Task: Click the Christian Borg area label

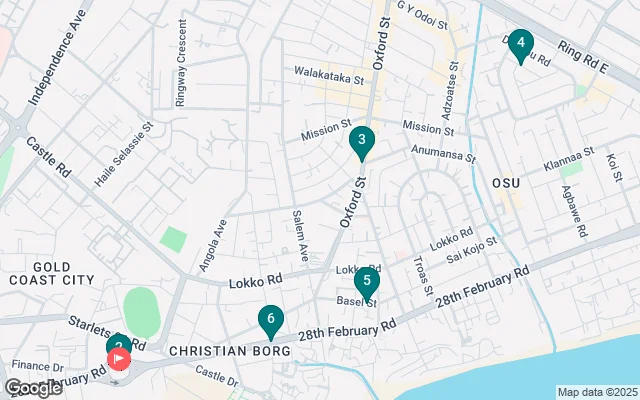Action: click(230, 351)
